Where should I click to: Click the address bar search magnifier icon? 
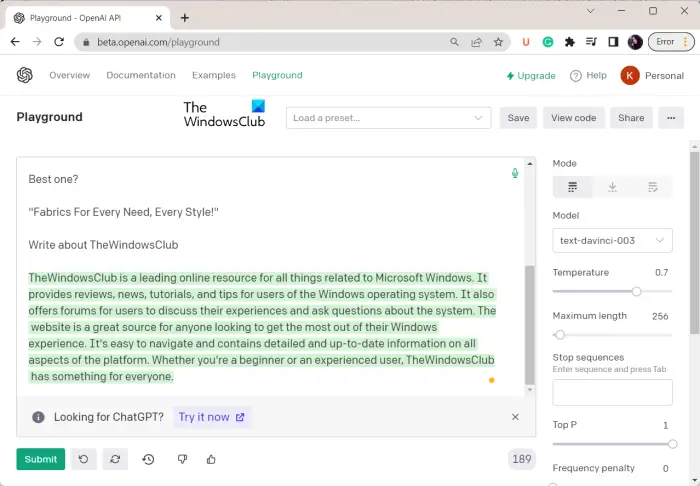(x=454, y=42)
